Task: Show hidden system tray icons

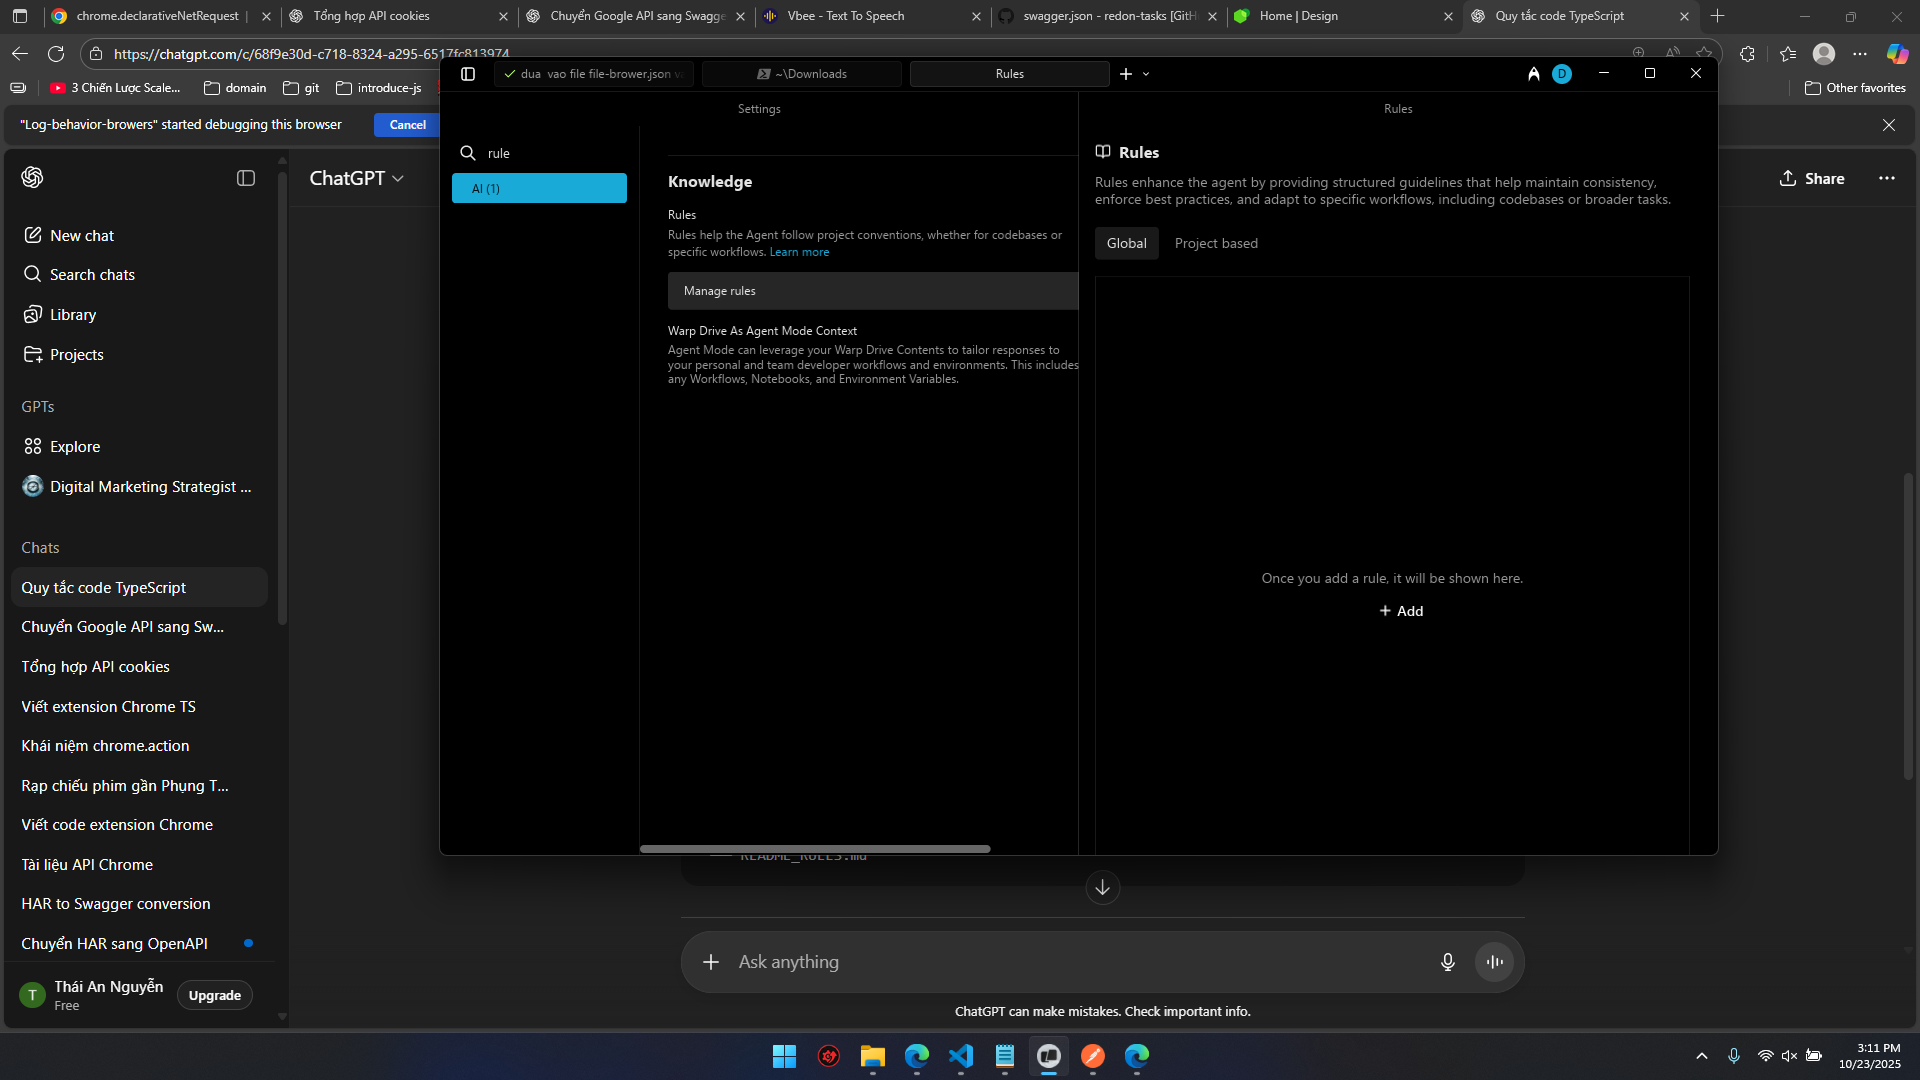Action: [1701, 1056]
